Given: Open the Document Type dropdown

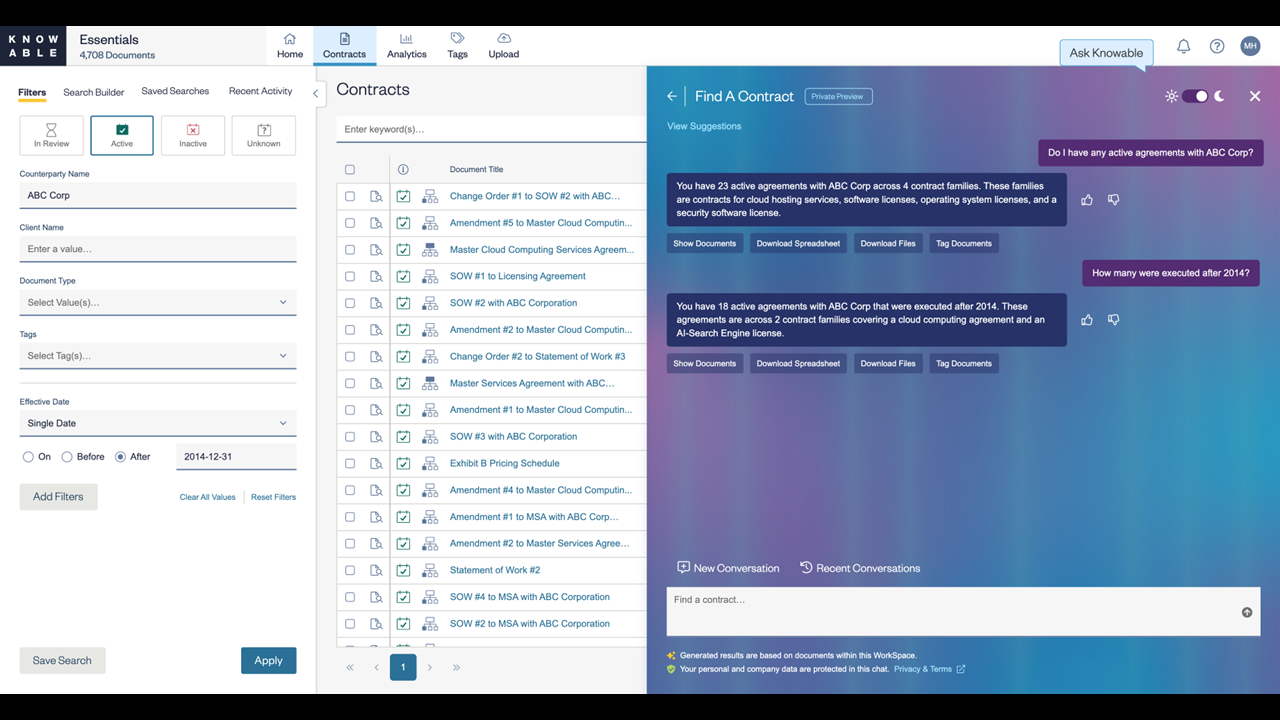Looking at the screenshot, I should tap(158, 302).
